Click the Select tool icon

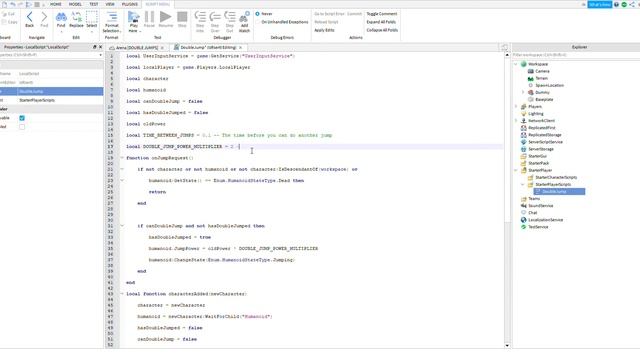coord(92,17)
